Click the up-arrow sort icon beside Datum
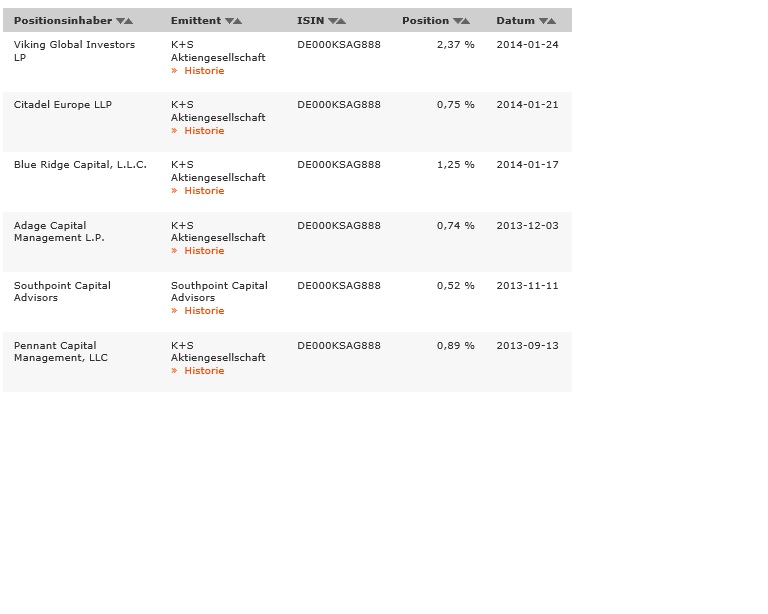Screen dimensions: 768x614 (552, 21)
